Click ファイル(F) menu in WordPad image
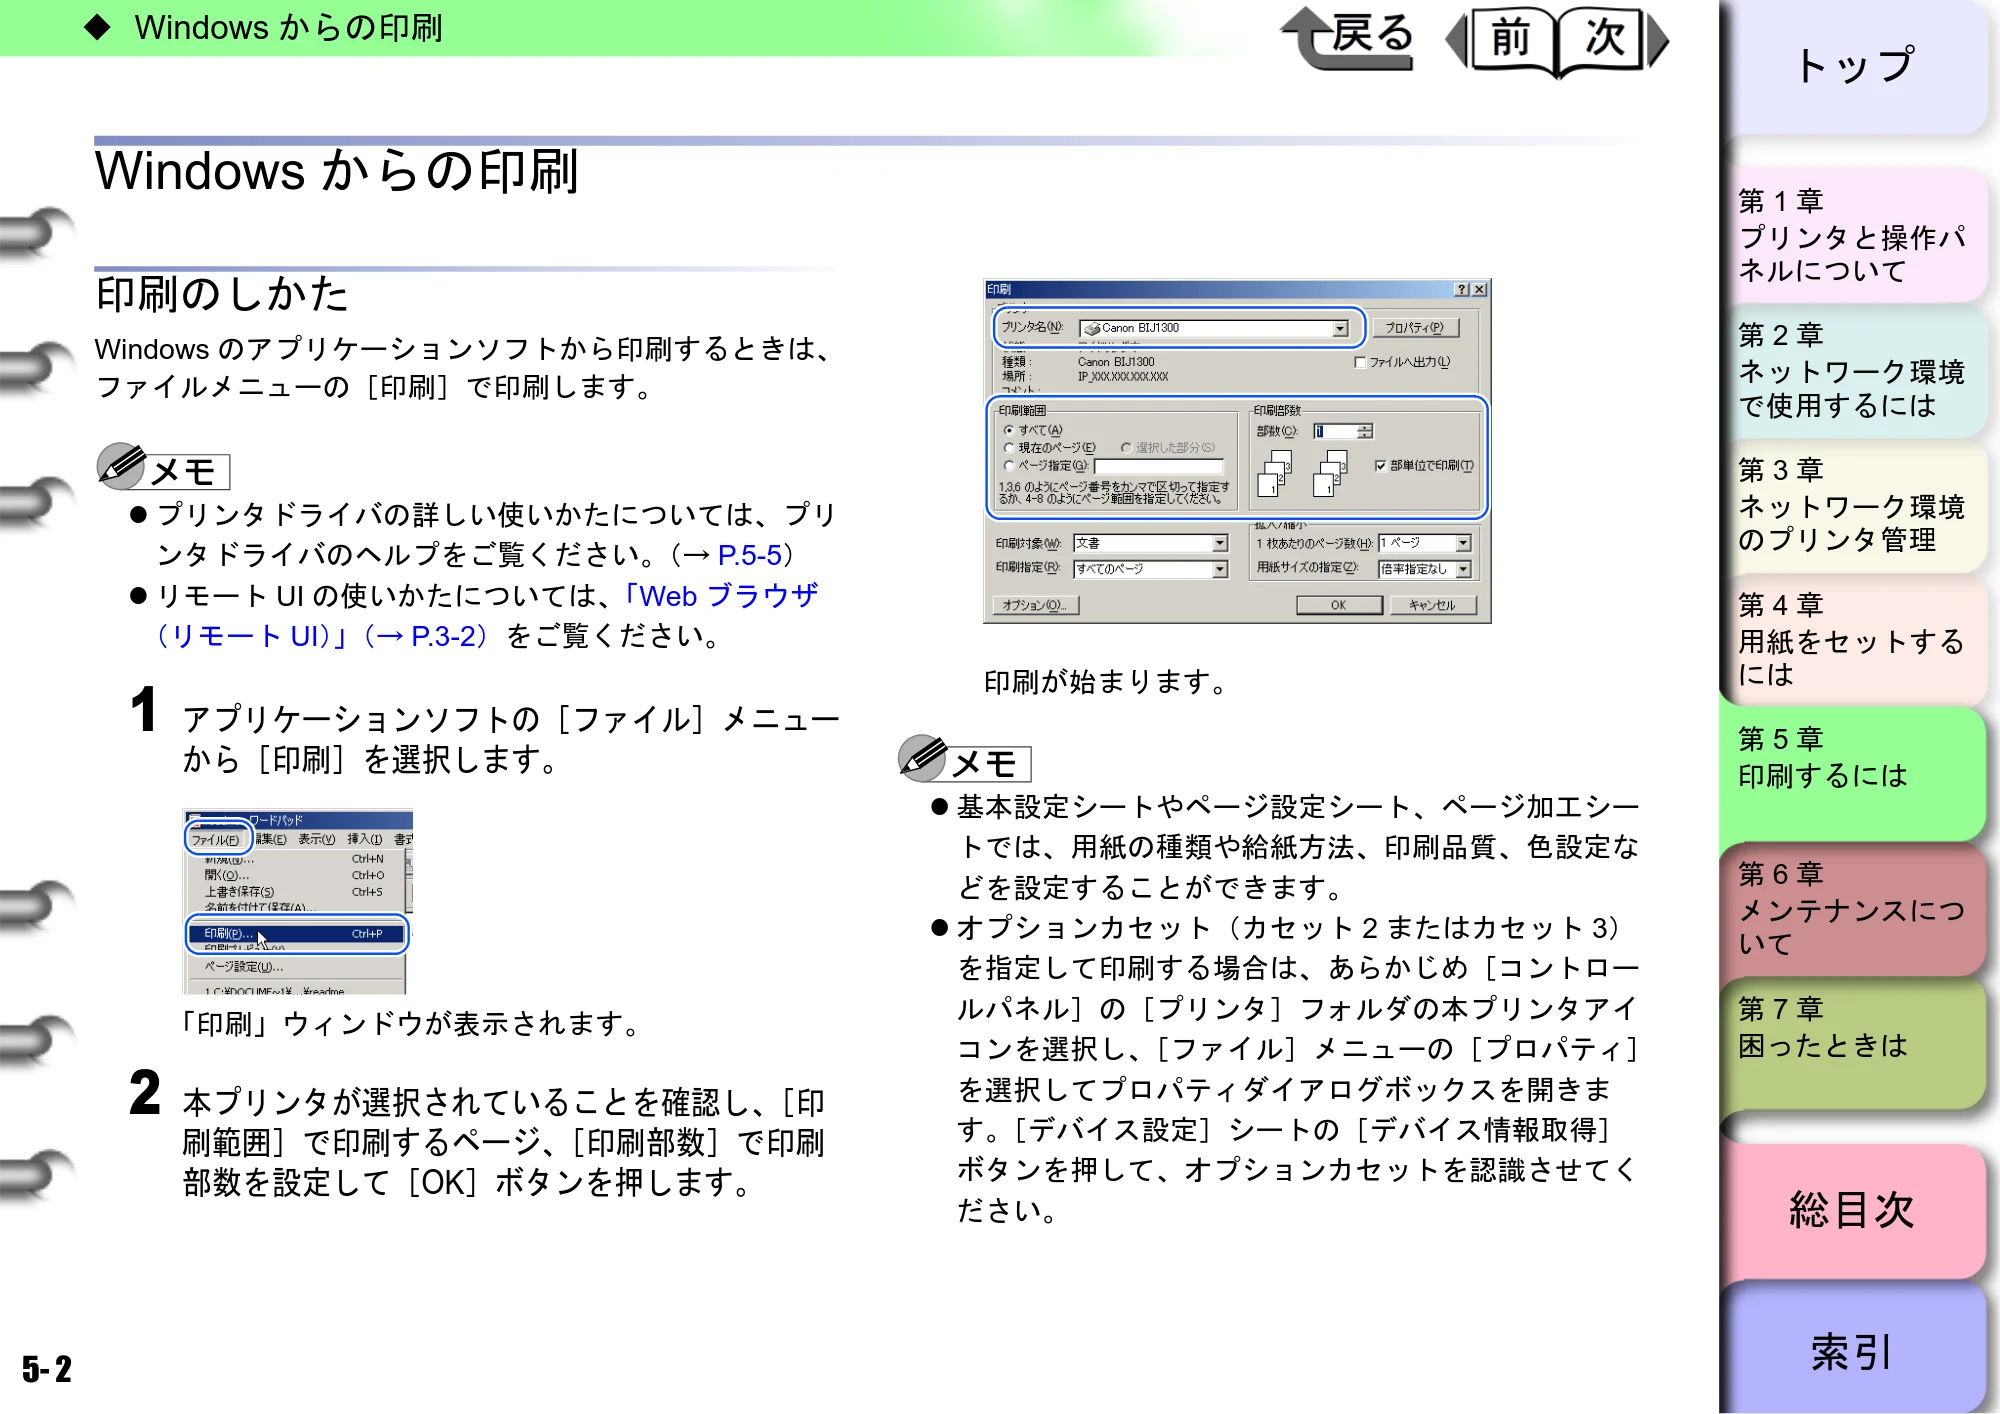Viewport: 2000px width, 1414px height. pyautogui.click(x=216, y=840)
